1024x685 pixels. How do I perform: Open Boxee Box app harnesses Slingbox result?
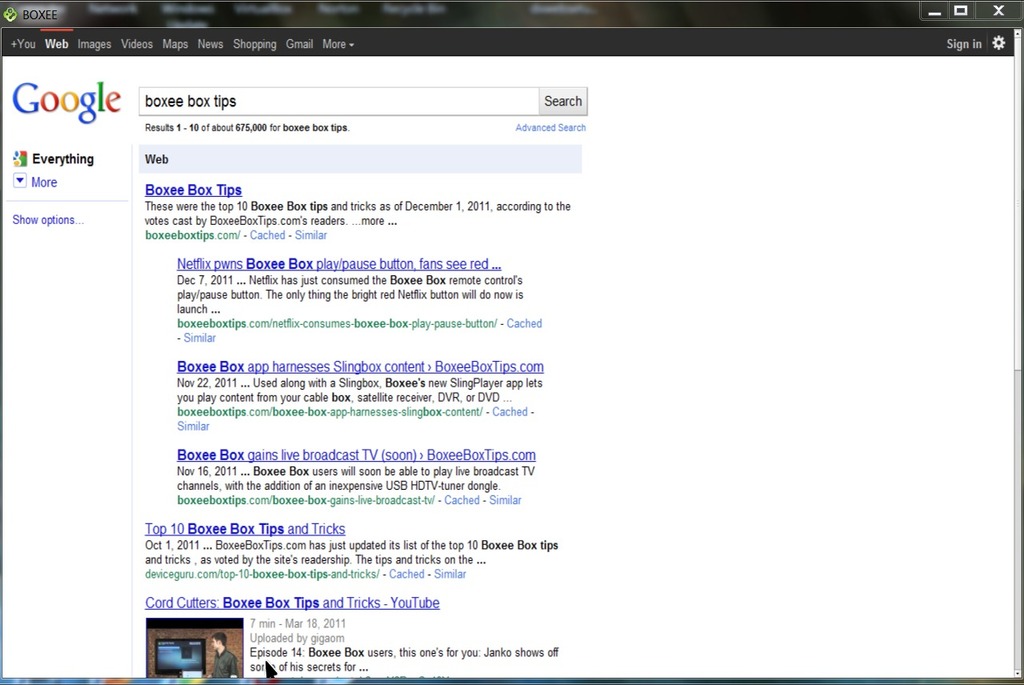[360, 366]
